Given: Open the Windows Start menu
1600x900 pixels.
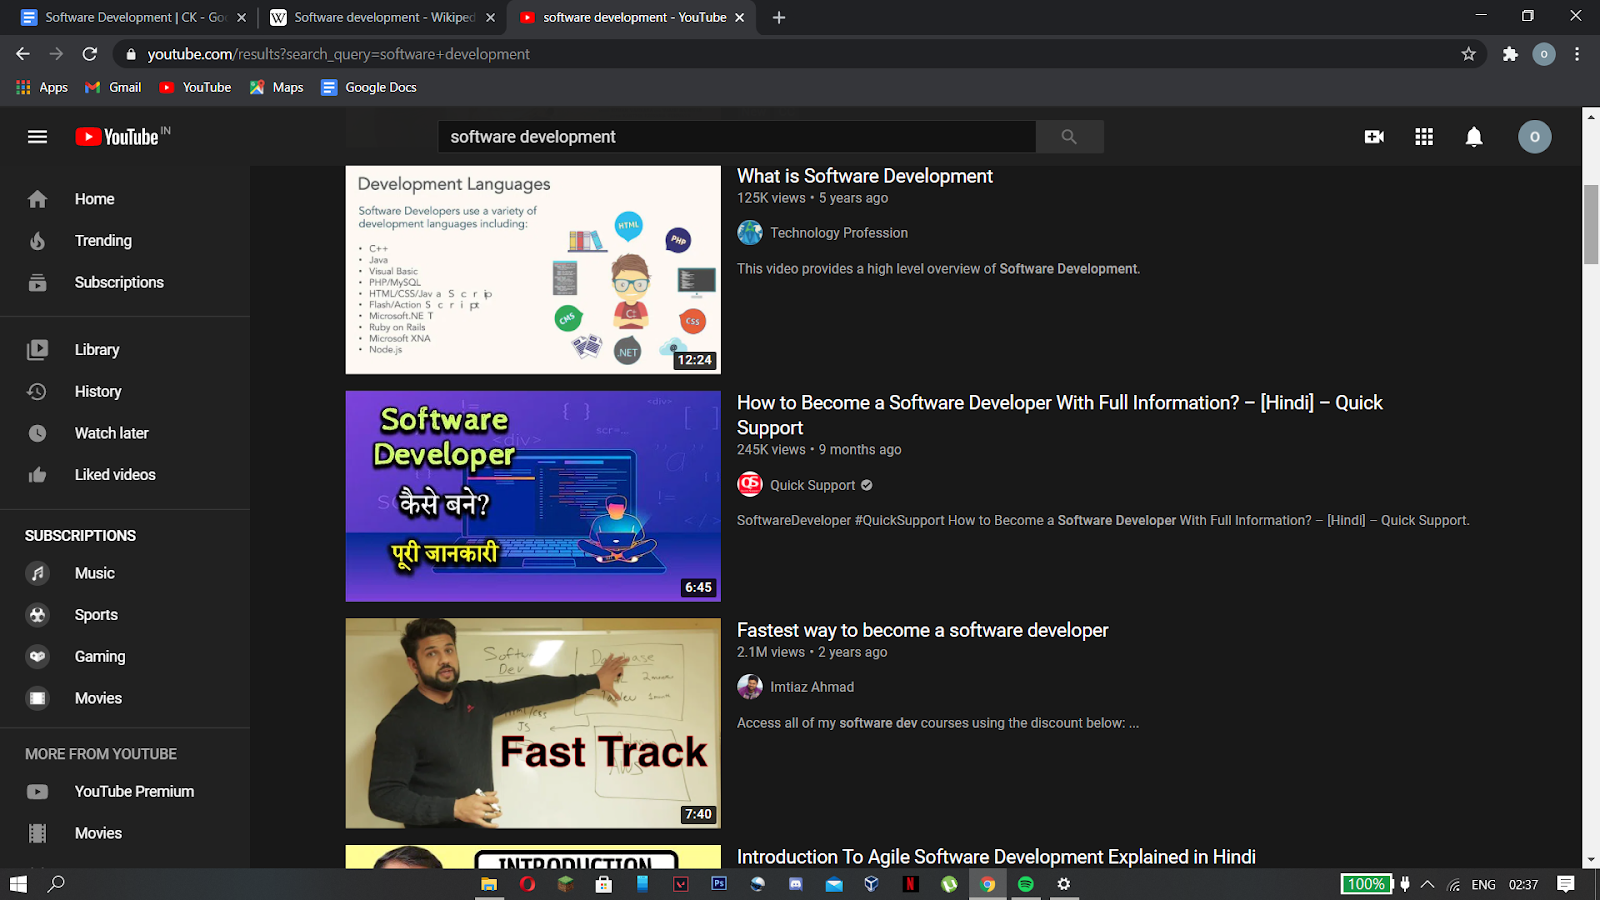Looking at the screenshot, I should pyautogui.click(x=18, y=884).
